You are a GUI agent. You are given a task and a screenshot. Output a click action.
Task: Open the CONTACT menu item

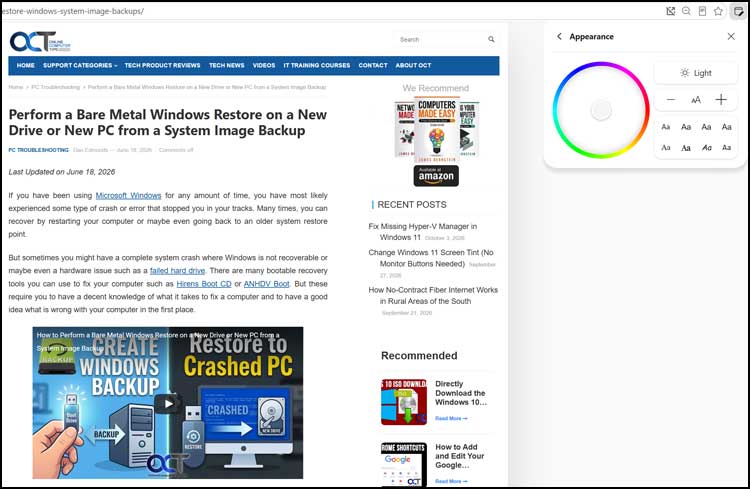373,65
